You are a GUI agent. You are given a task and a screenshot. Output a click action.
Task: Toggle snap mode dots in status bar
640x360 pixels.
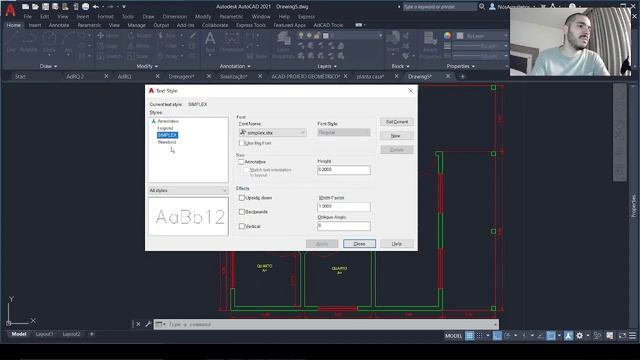480,336
